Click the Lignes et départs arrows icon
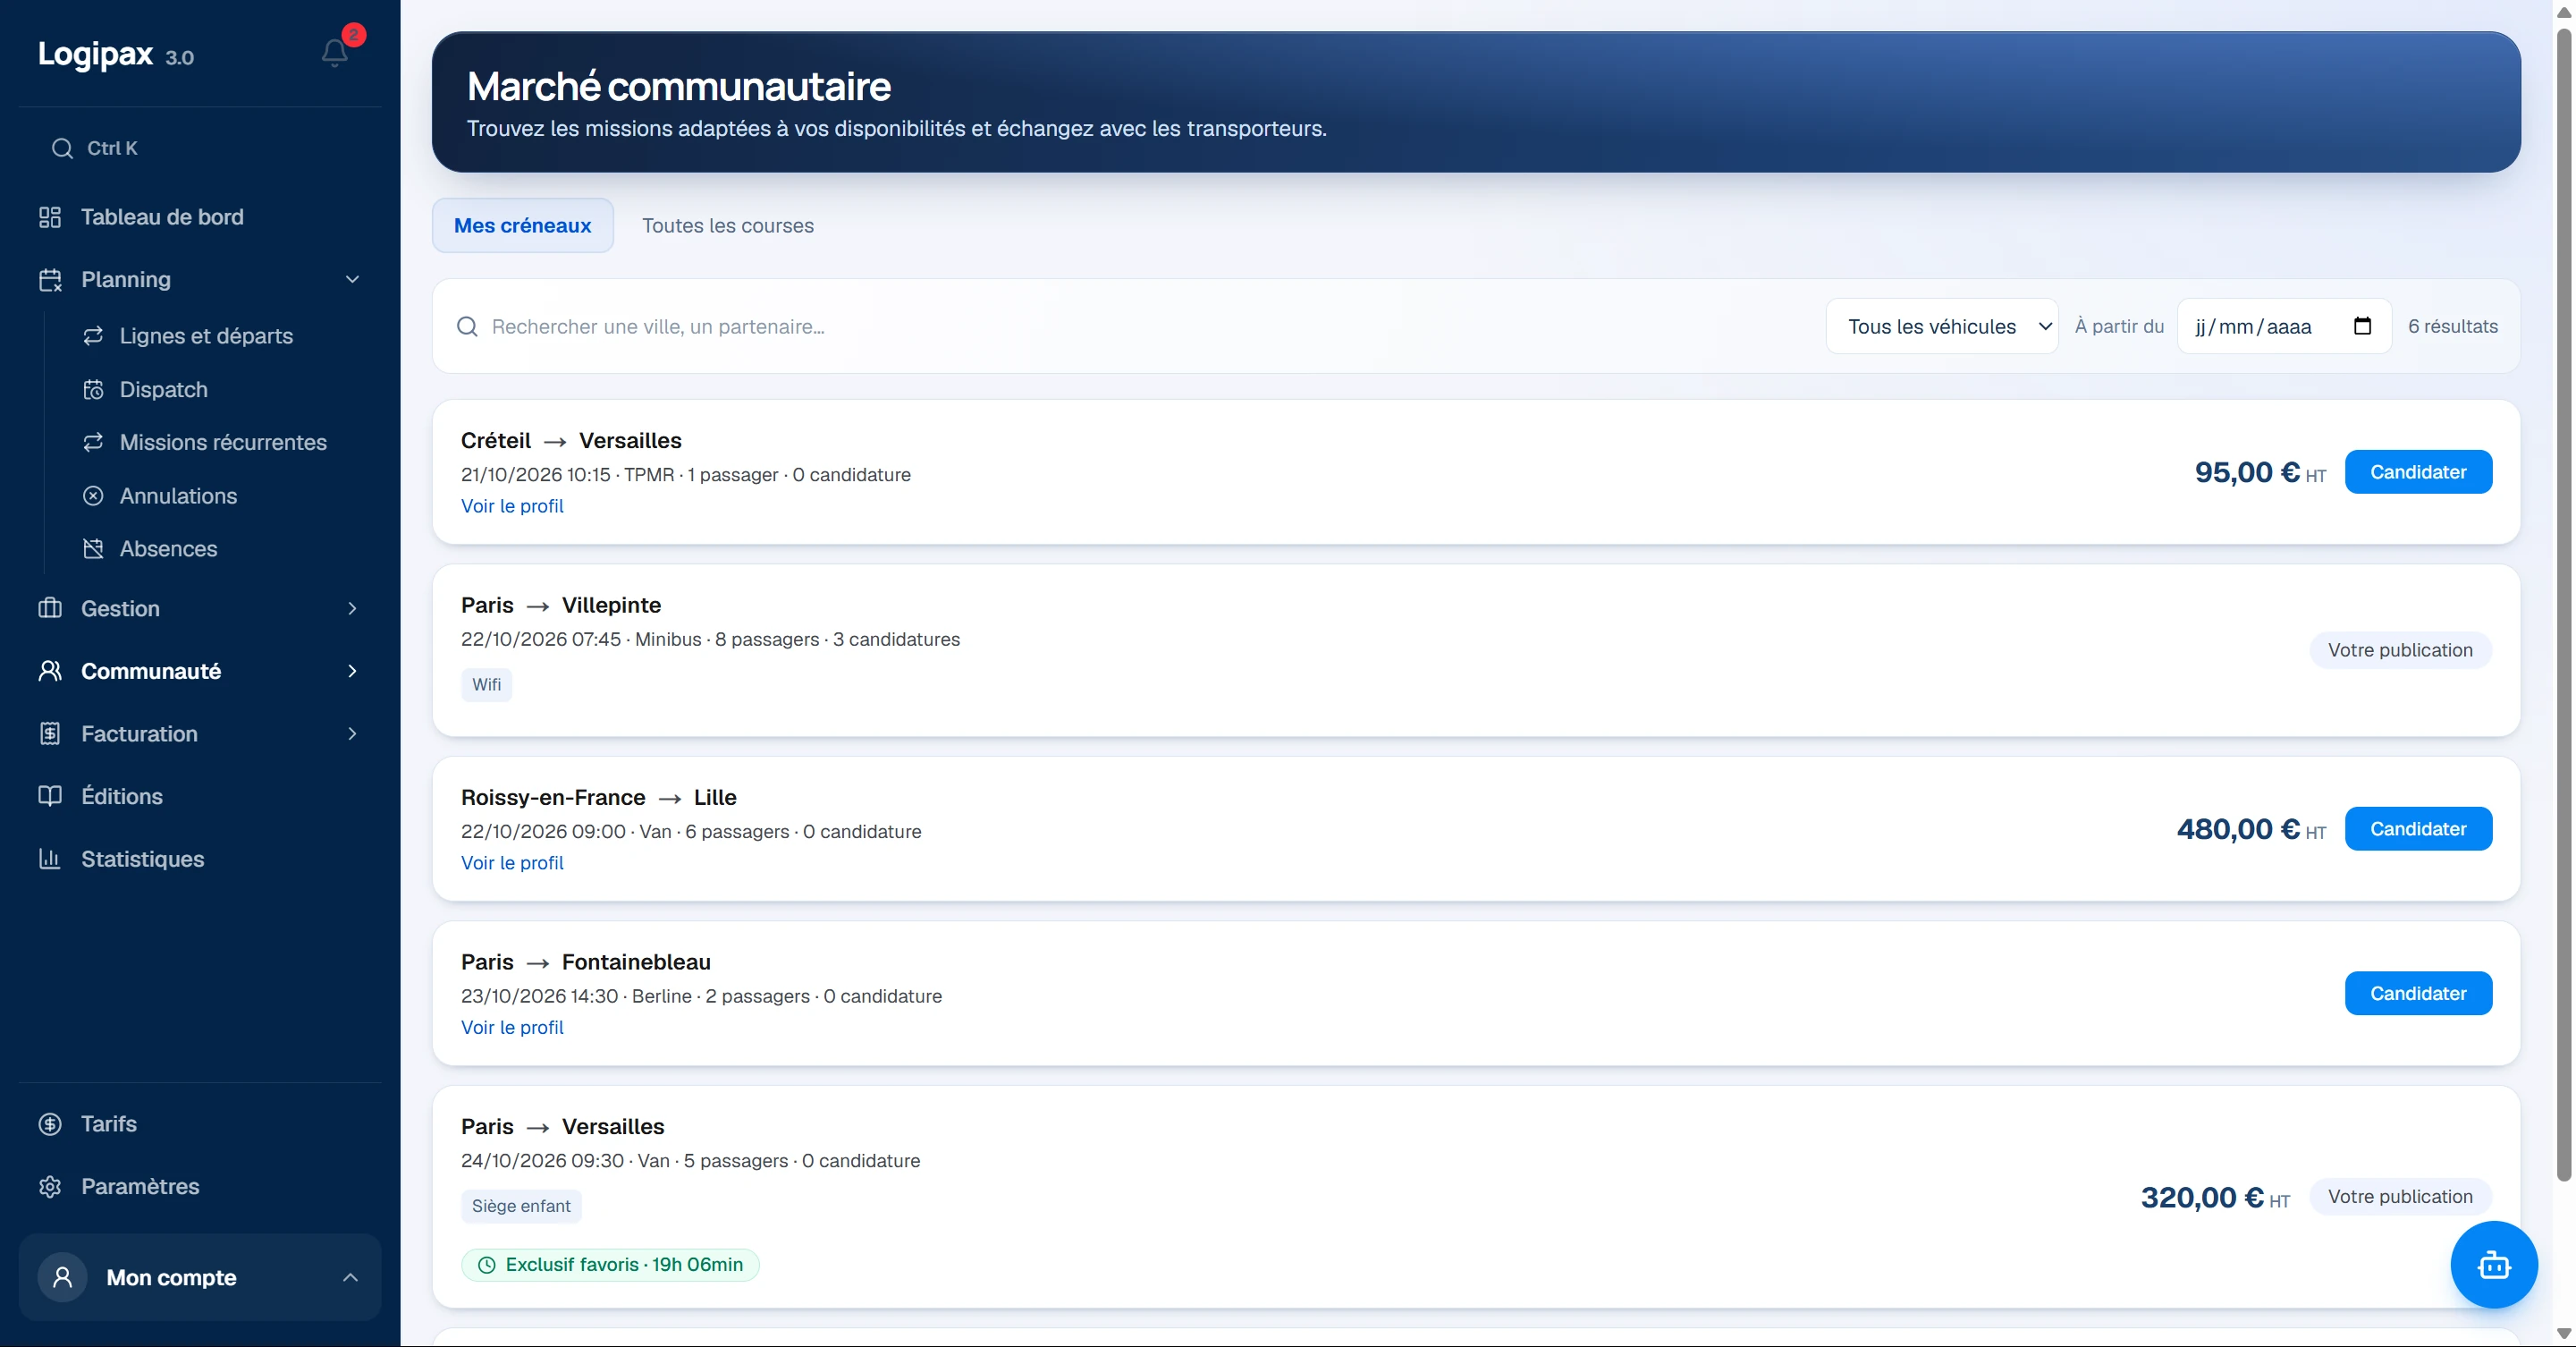The height and width of the screenshot is (1347, 2576). pos(93,336)
